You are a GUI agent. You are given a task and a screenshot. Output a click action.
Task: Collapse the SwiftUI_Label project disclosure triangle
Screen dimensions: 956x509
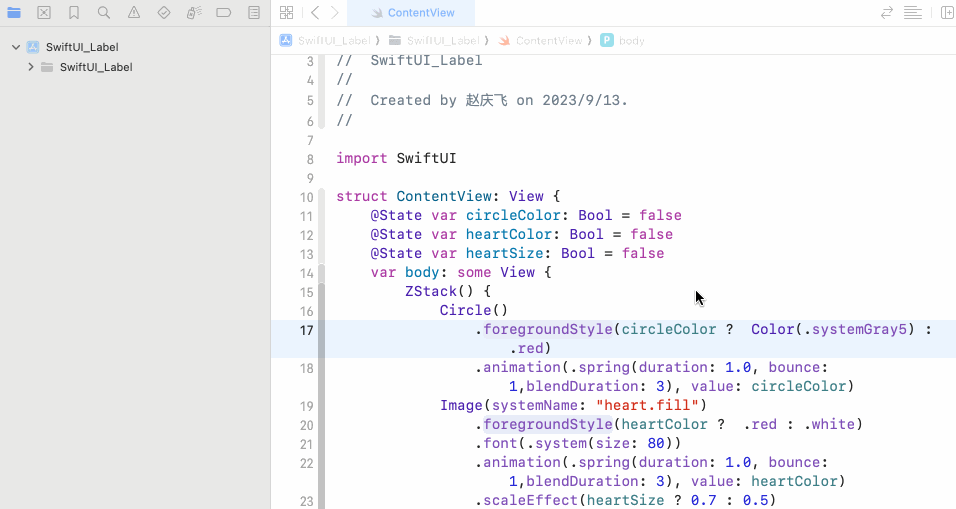pyautogui.click(x=16, y=47)
